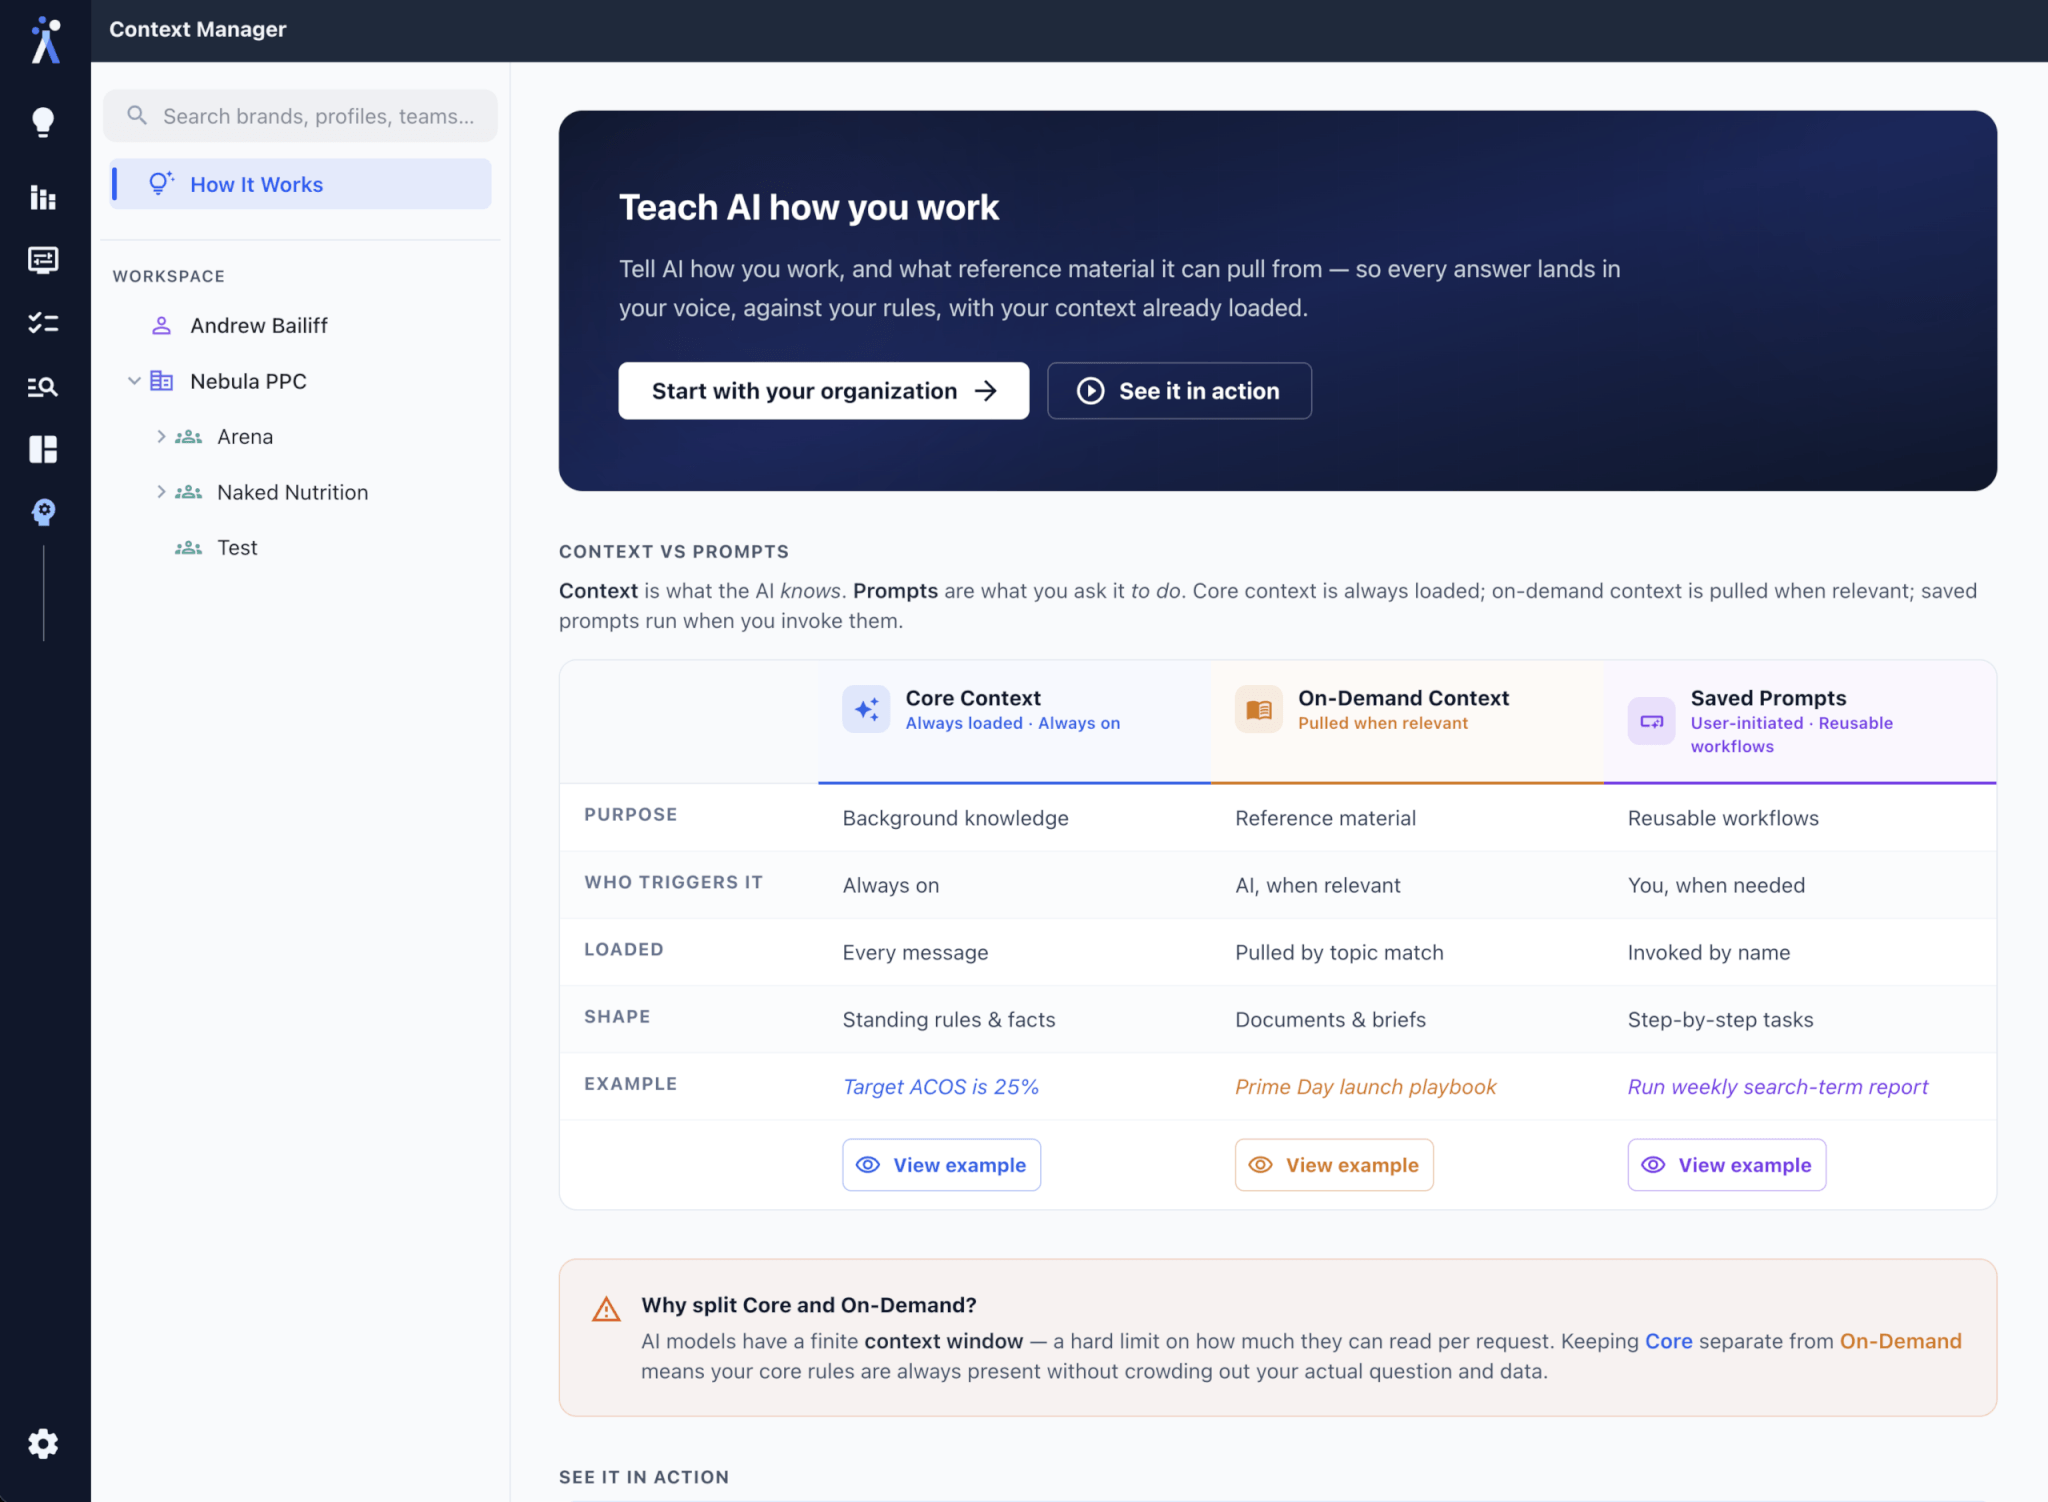
Task: Open the Arena team
Action: (245, 437)
